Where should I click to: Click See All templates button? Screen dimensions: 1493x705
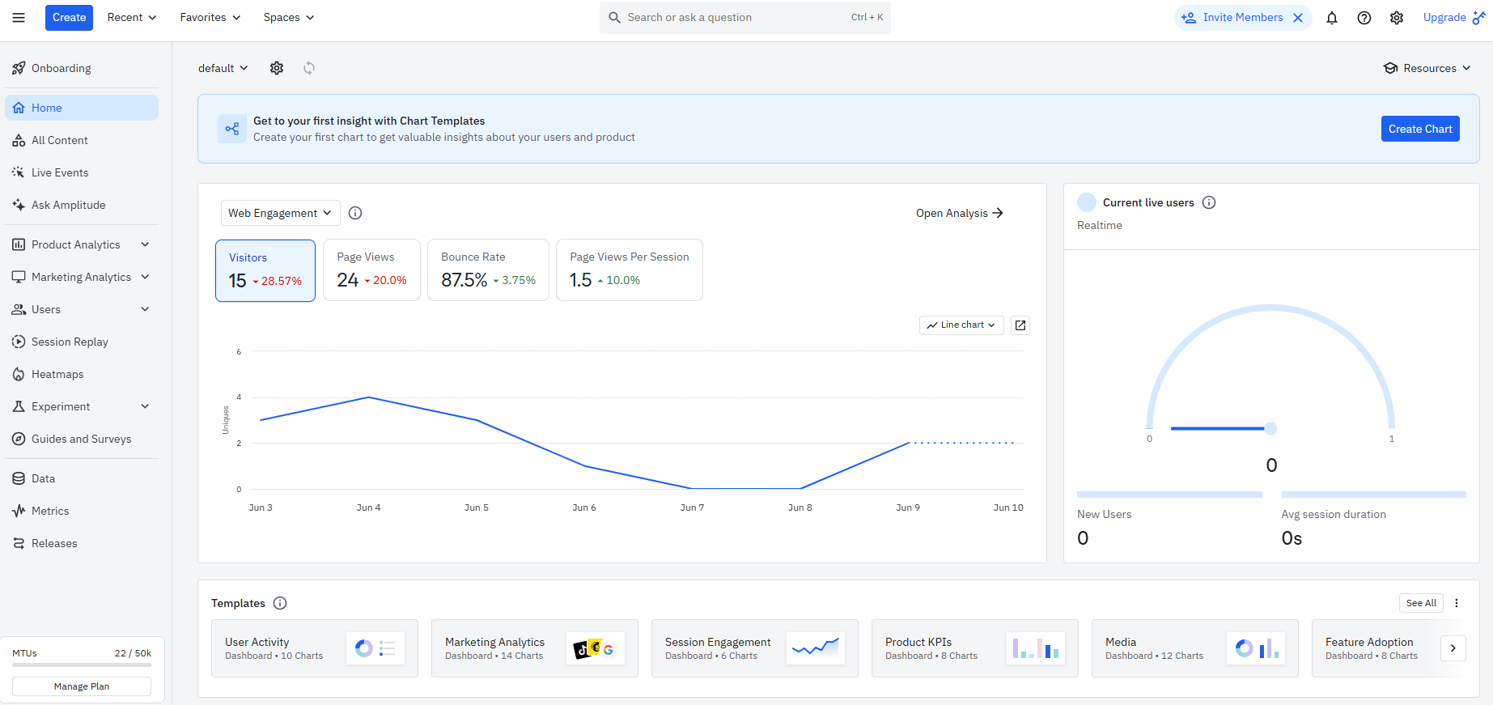click(x=1420, y=603)
